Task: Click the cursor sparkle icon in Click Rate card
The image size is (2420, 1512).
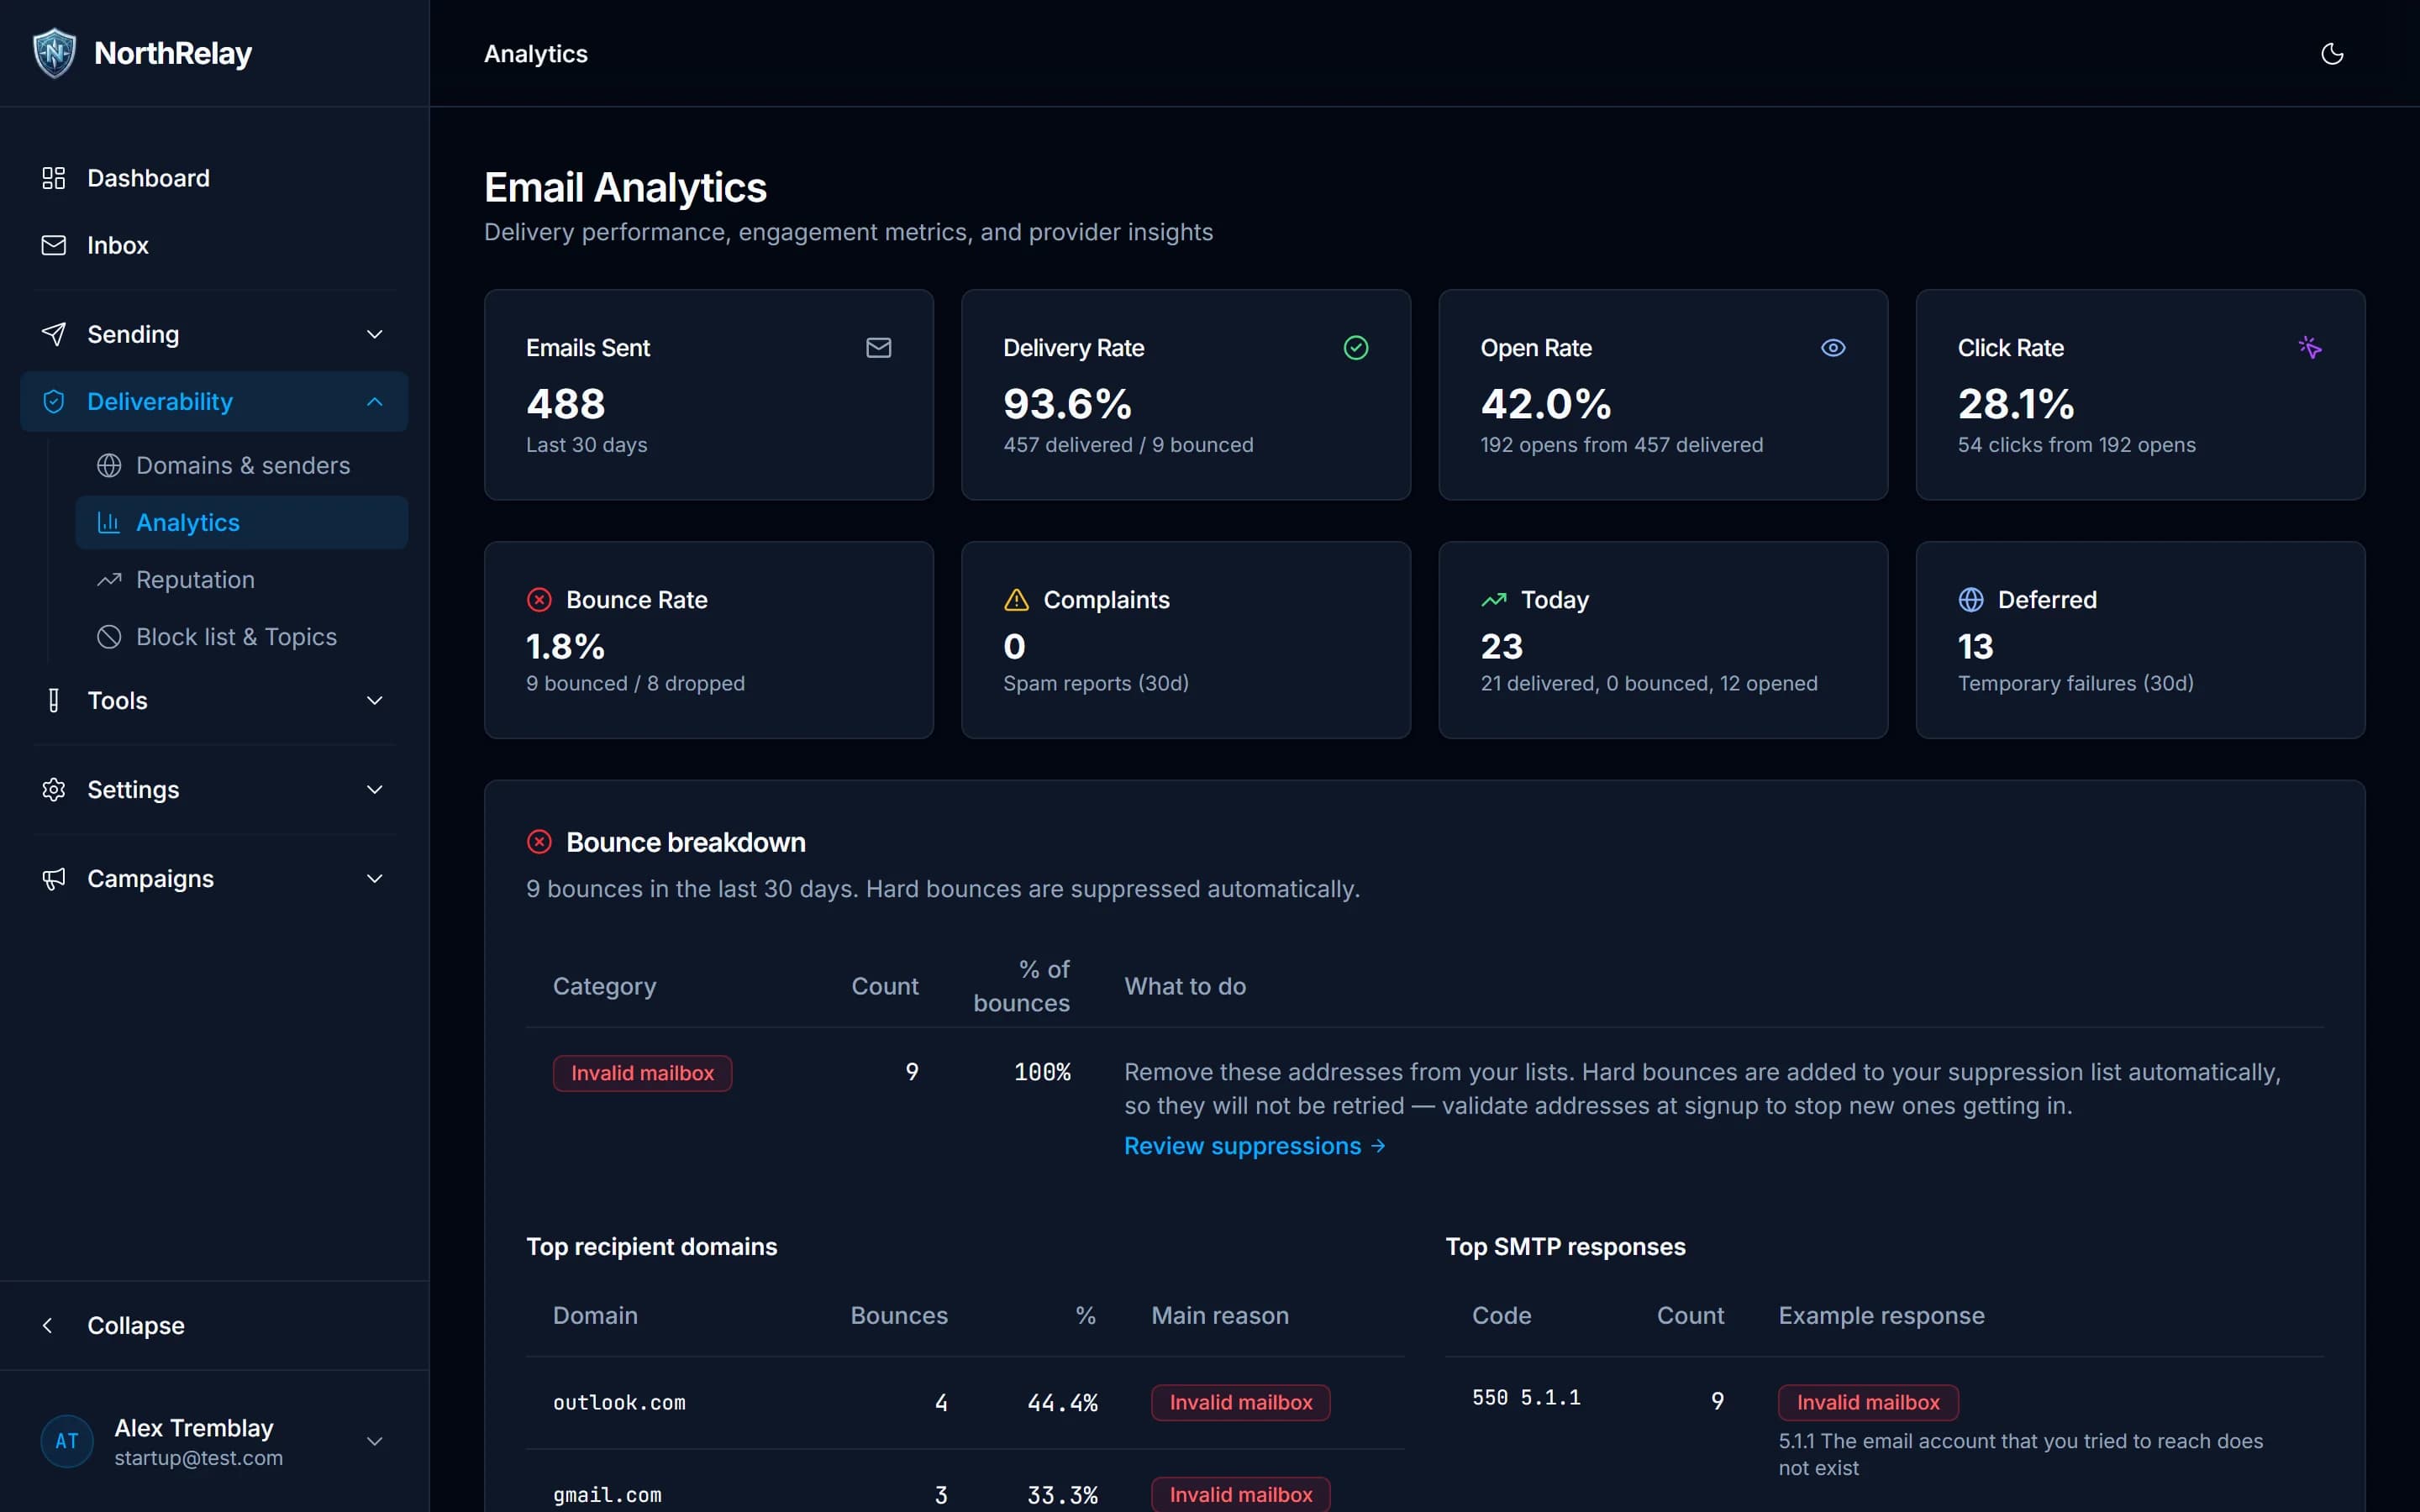Action: 2309,347
